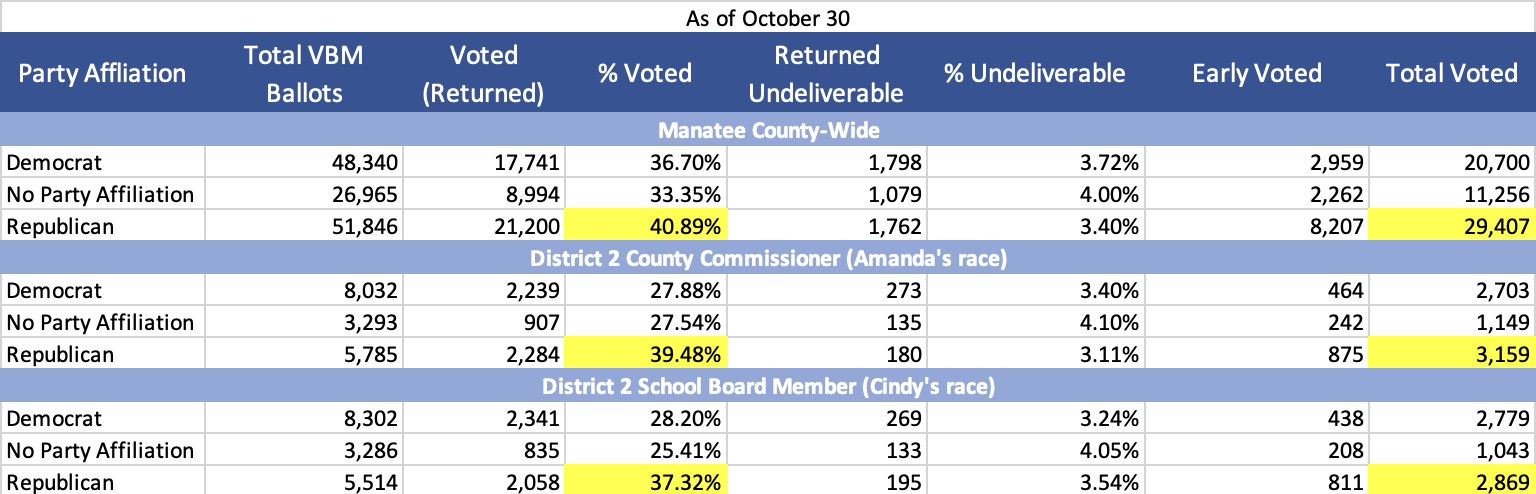This screenshot has height=494, width=1536.
Task: Select the Voted (Returned) header cell
Action: click(x=483, y=73)
